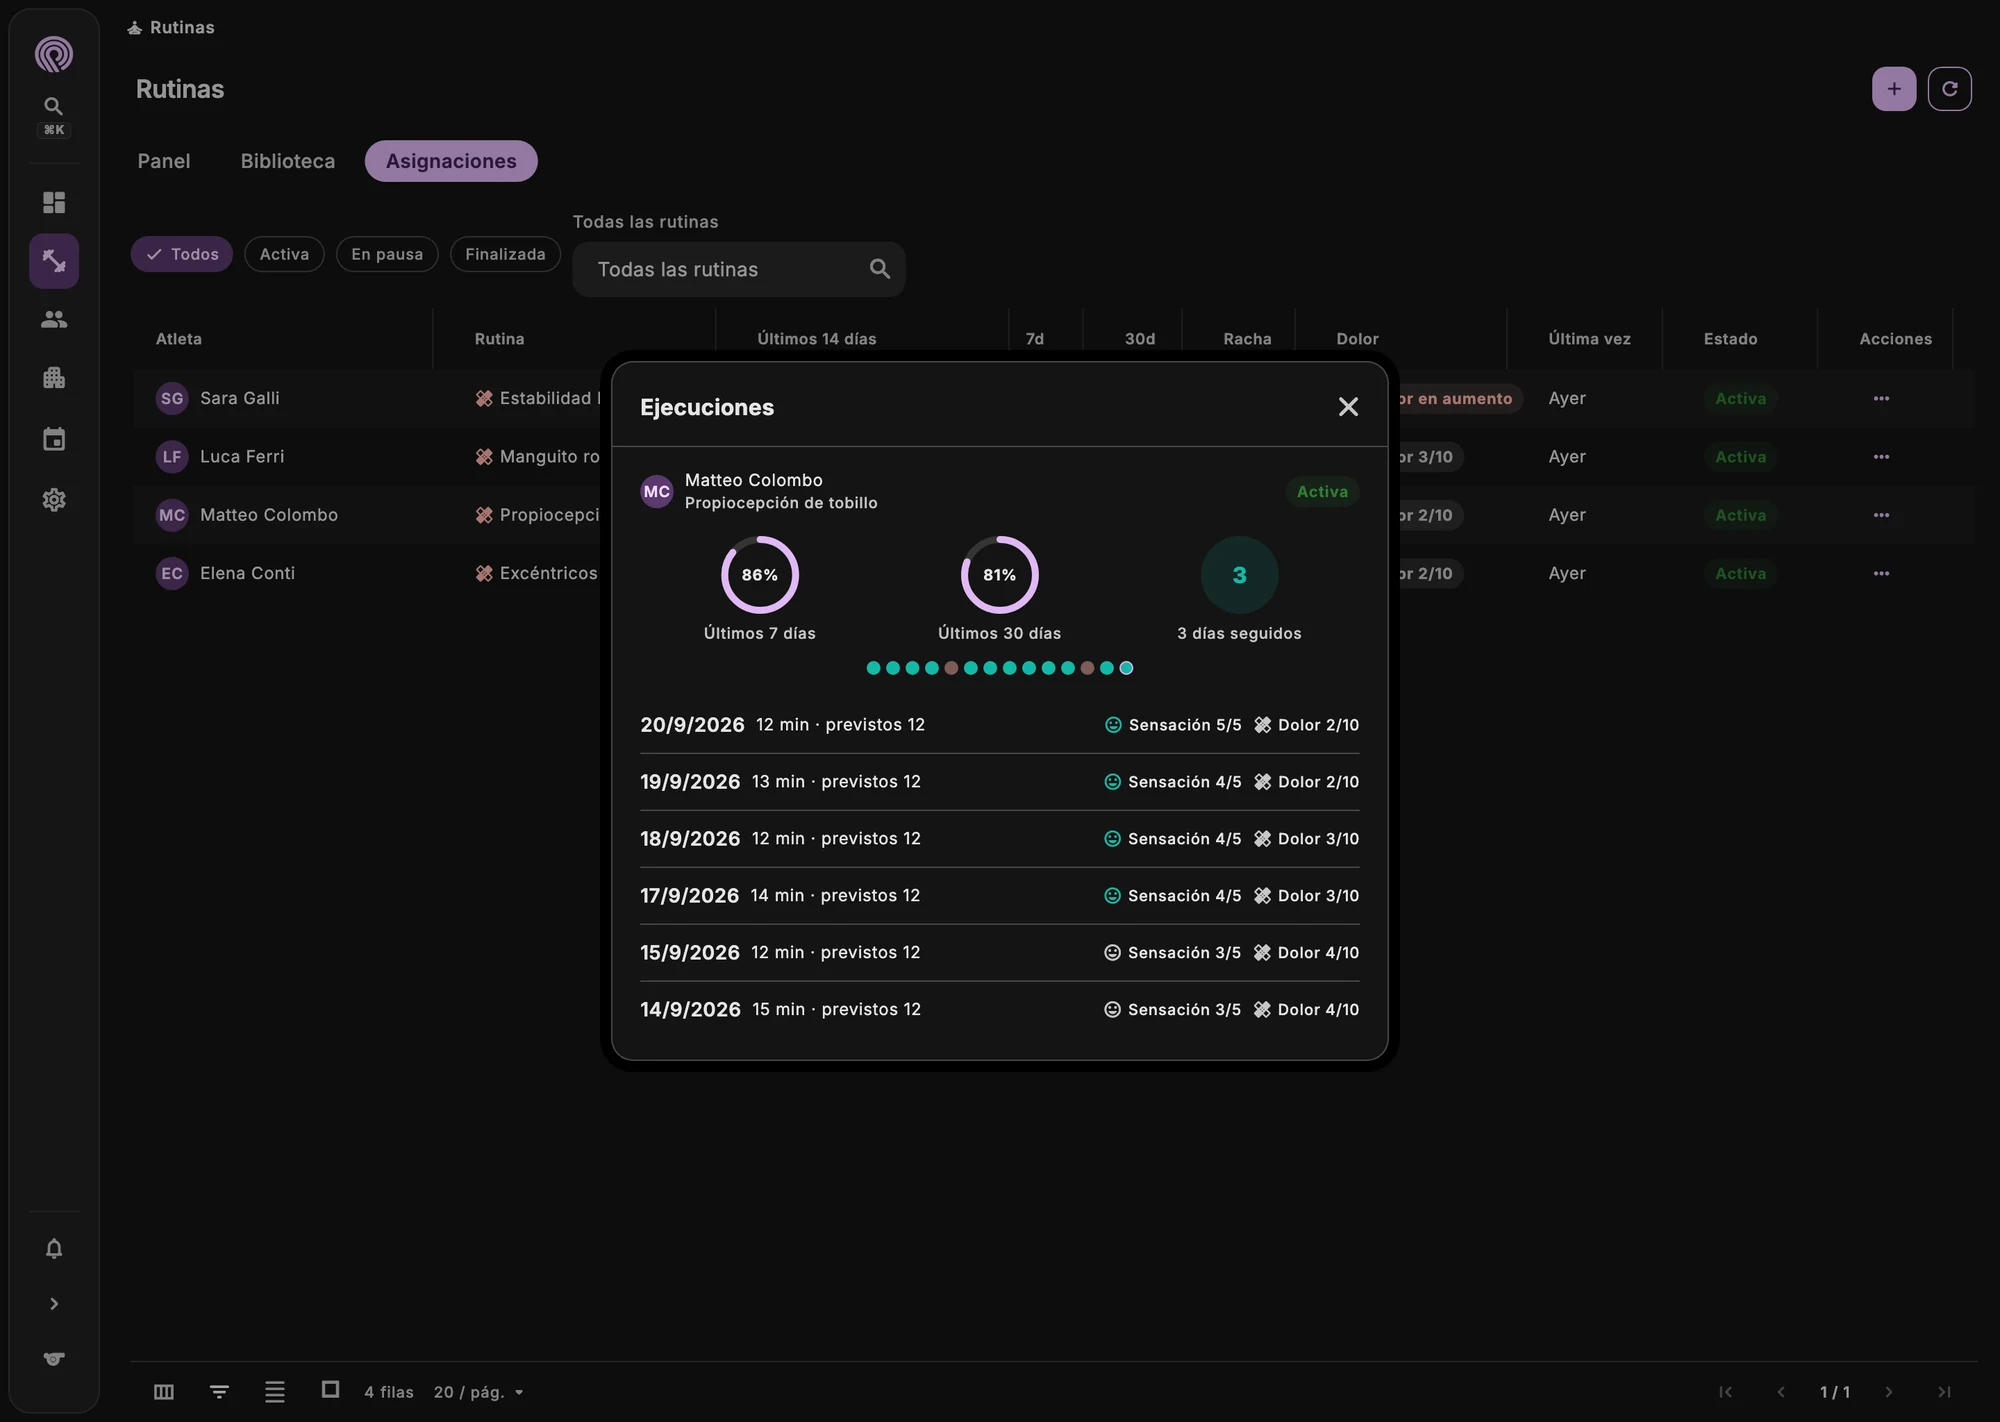Select the Todos filter chip
This screenshot has height=1422, width=2000.
coord(182,254)
